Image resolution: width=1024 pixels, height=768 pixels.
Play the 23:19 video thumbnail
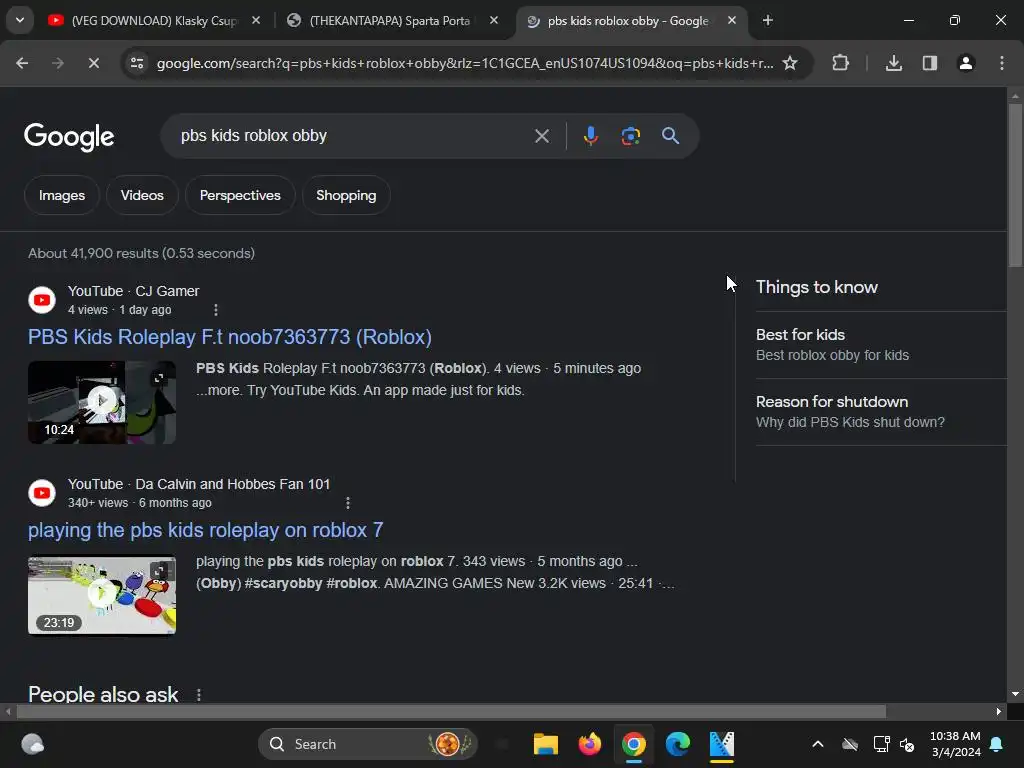(102, 595)
